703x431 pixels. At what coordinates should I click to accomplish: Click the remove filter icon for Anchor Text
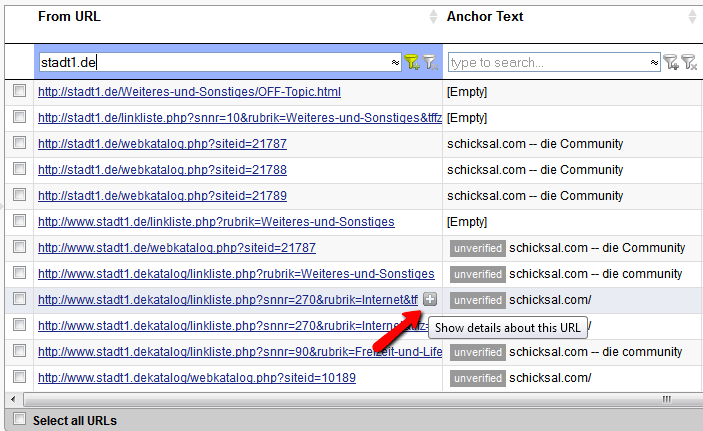(x=689, y=62)
